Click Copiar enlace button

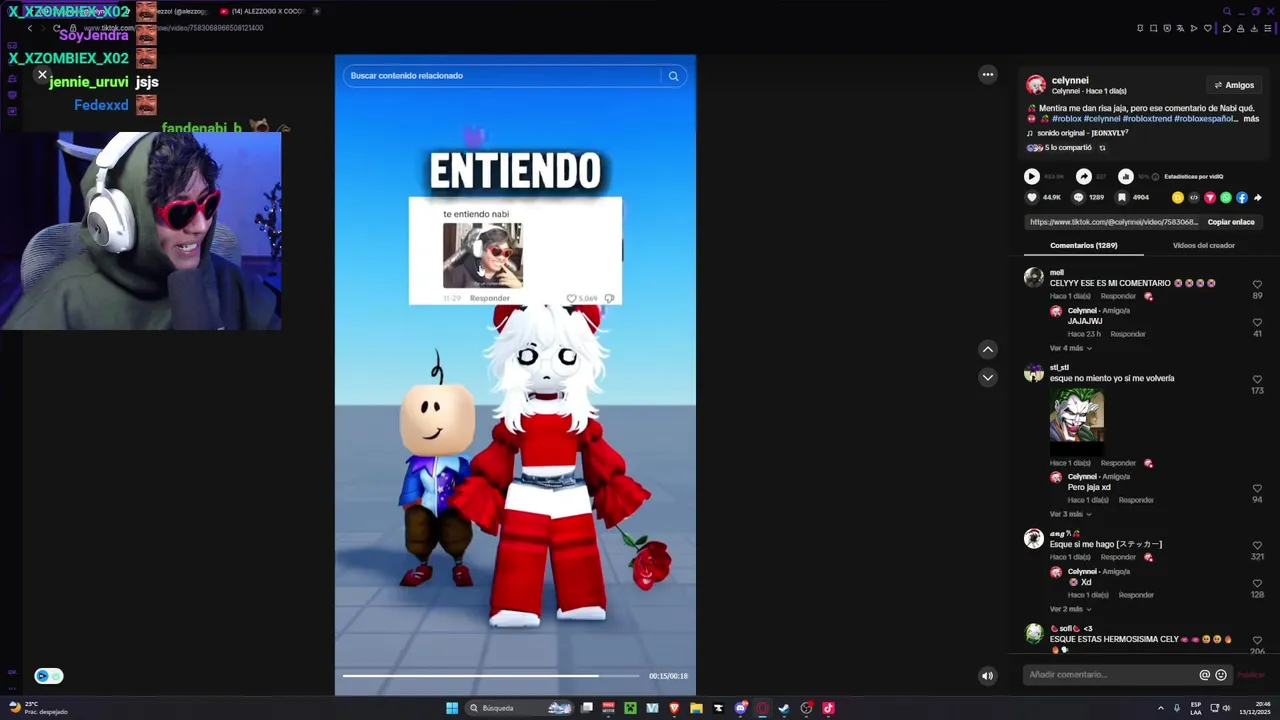pyautogui.click(x=1231, y=222)
